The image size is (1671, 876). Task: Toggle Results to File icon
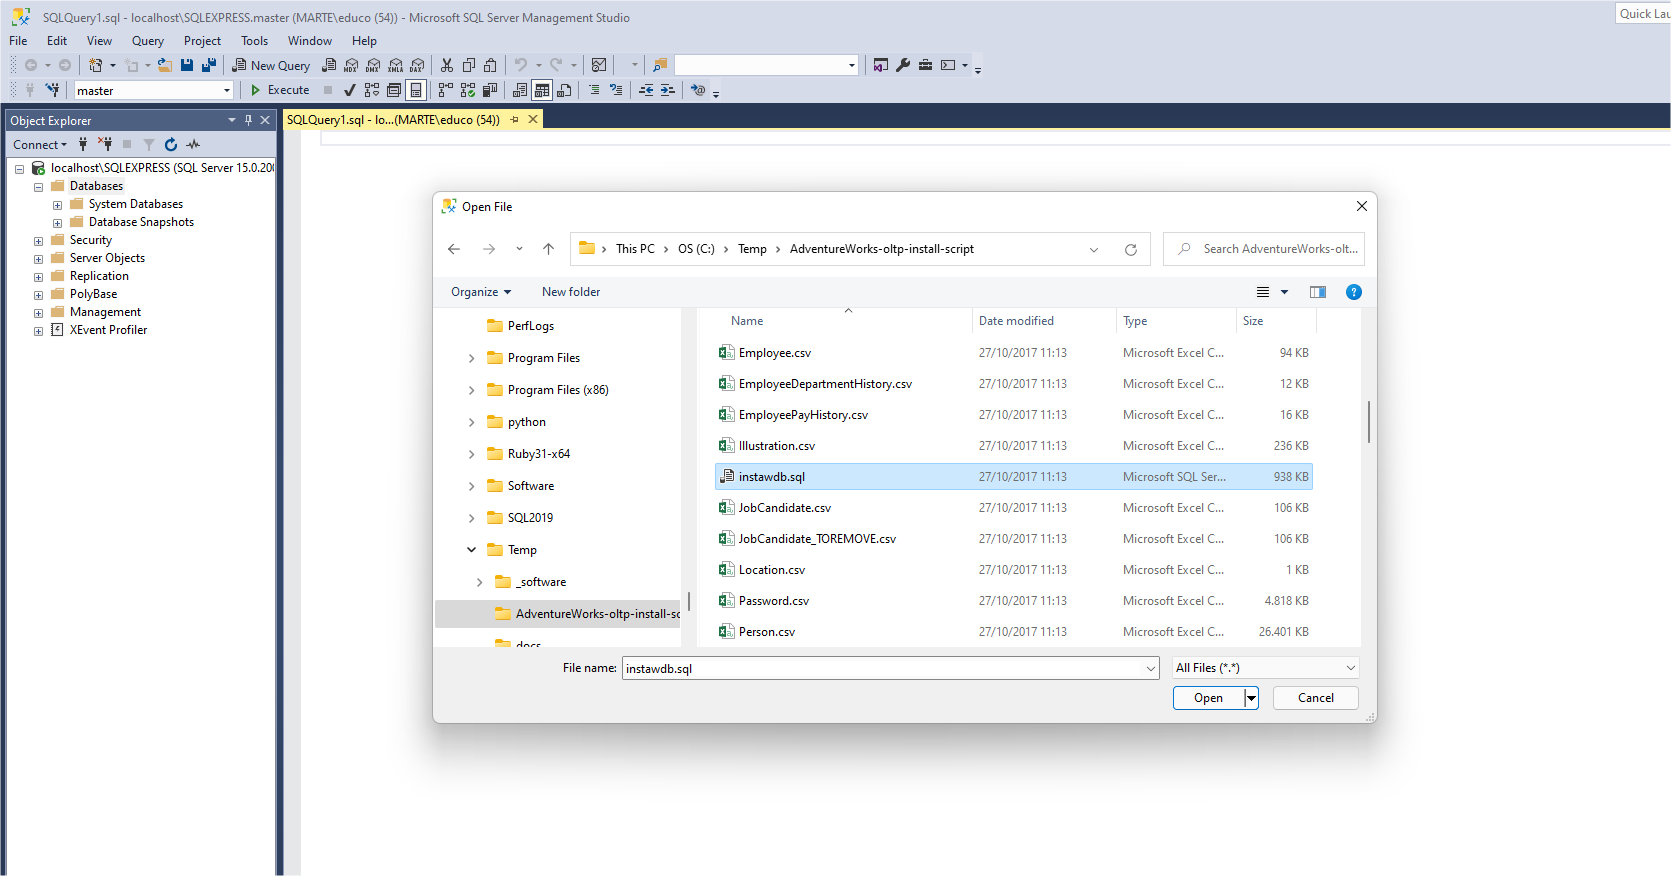point(564,90)
